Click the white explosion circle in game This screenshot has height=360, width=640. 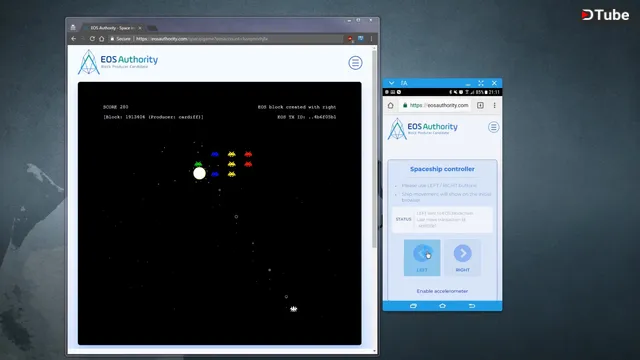pyautogui.click(x=199, y=173)
